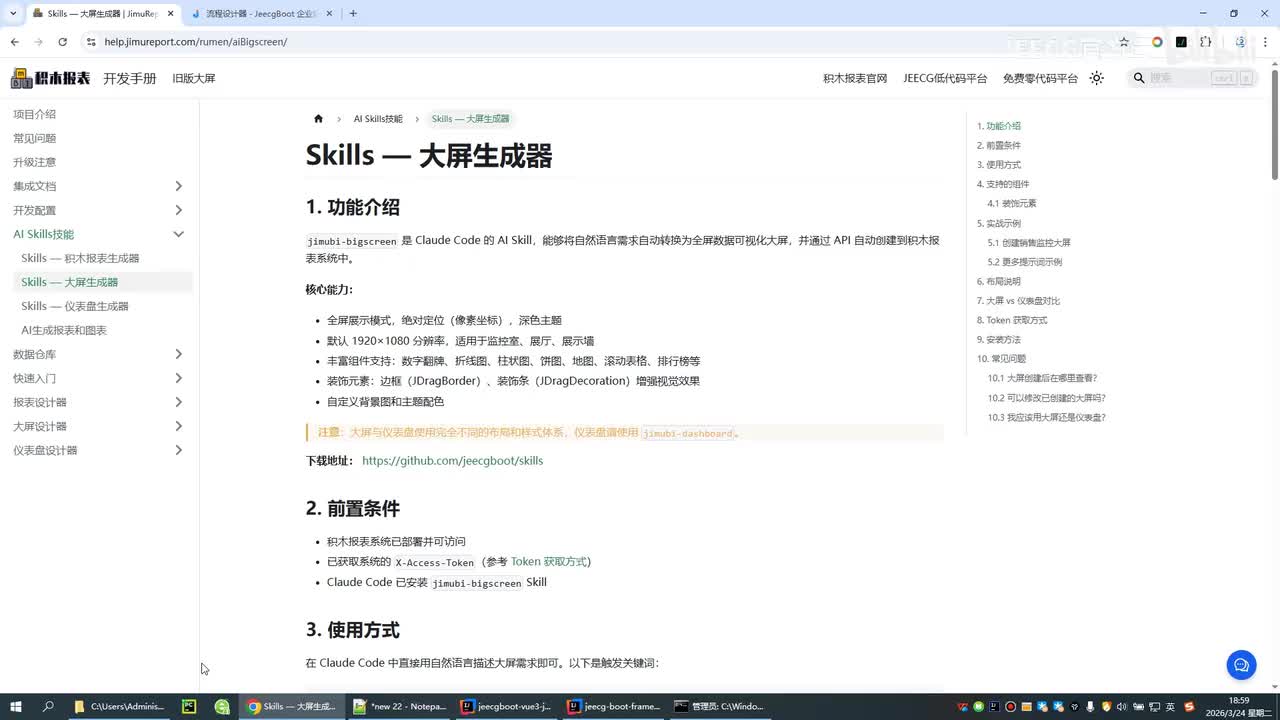Screen dimensions: 1280x720
Task: Open the github.com/jeecgboot/skills download link
Action: [x=452, y=461]
